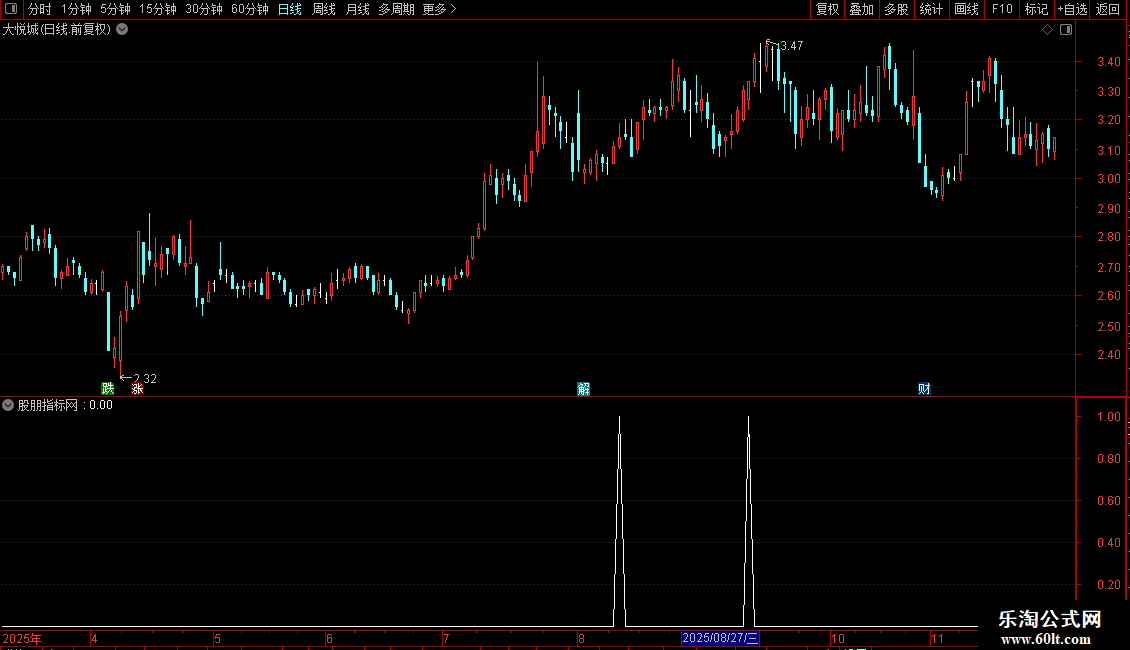Toggle the side panel icon at chart top-right
The height and width of the screenshot is (650, 1130).
pos(1066,30)
